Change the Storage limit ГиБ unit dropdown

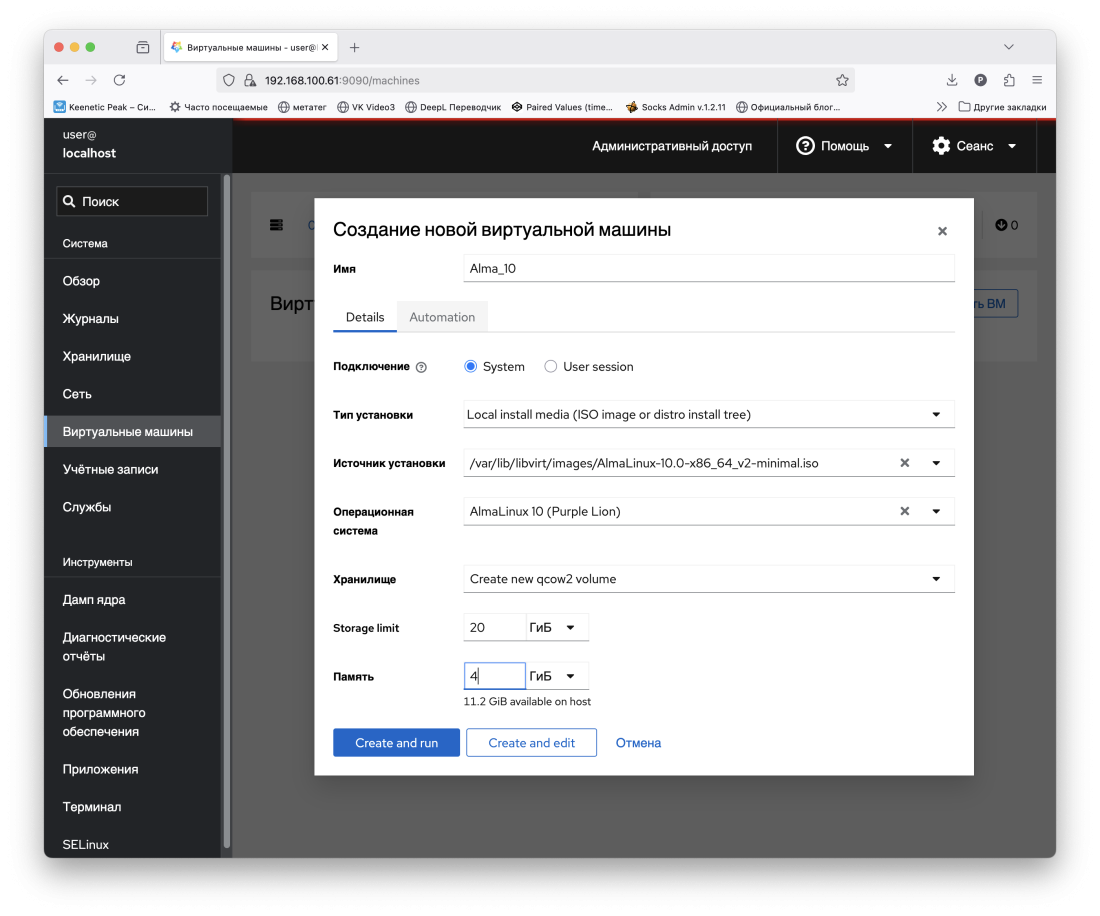[556, 628]
